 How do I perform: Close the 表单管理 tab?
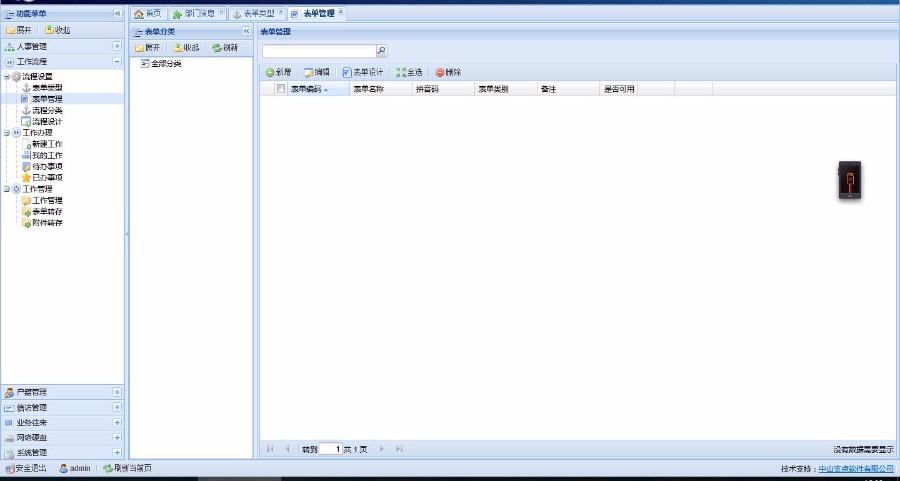coord(340,11)
